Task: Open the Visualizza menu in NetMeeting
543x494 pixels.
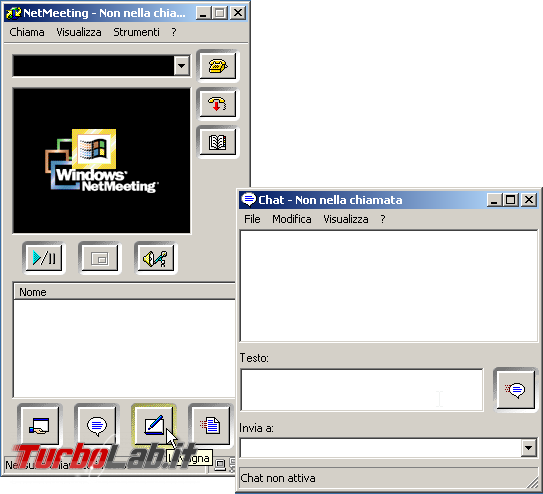Action: tap(79, 32)
